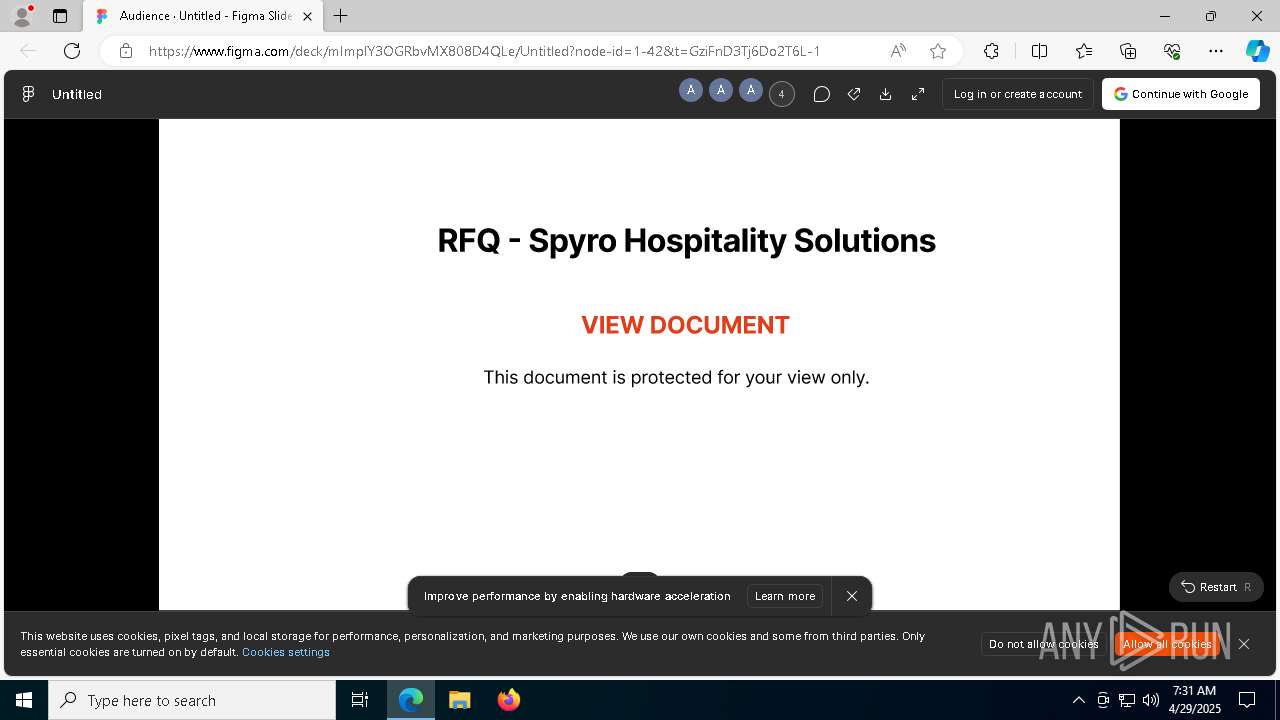This screenshot has width=1280, height=720.
Task: Add this page to favorites star
Action: (x=937, y=51)
